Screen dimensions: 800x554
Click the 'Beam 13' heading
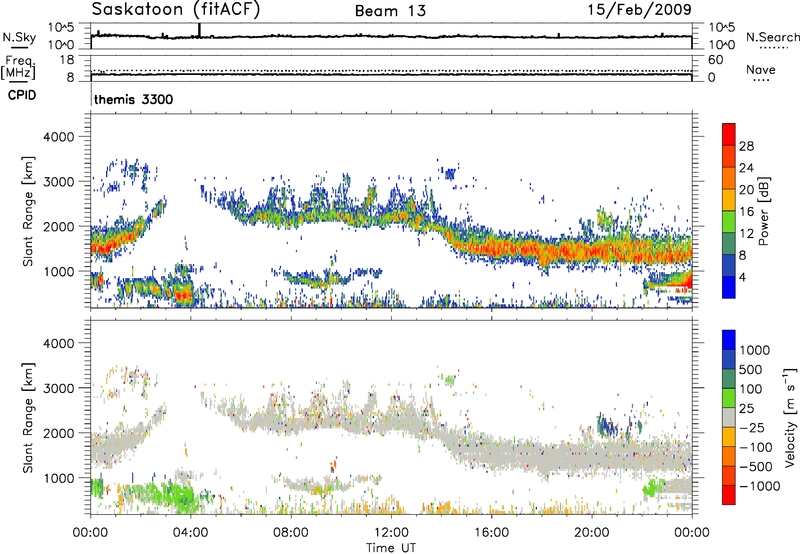tap(390, 11)
